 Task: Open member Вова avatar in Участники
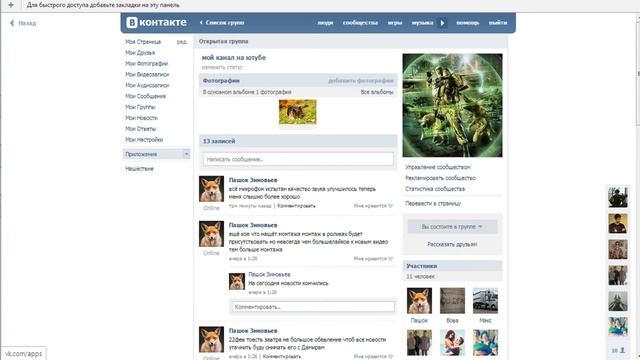tap(452, 301)
